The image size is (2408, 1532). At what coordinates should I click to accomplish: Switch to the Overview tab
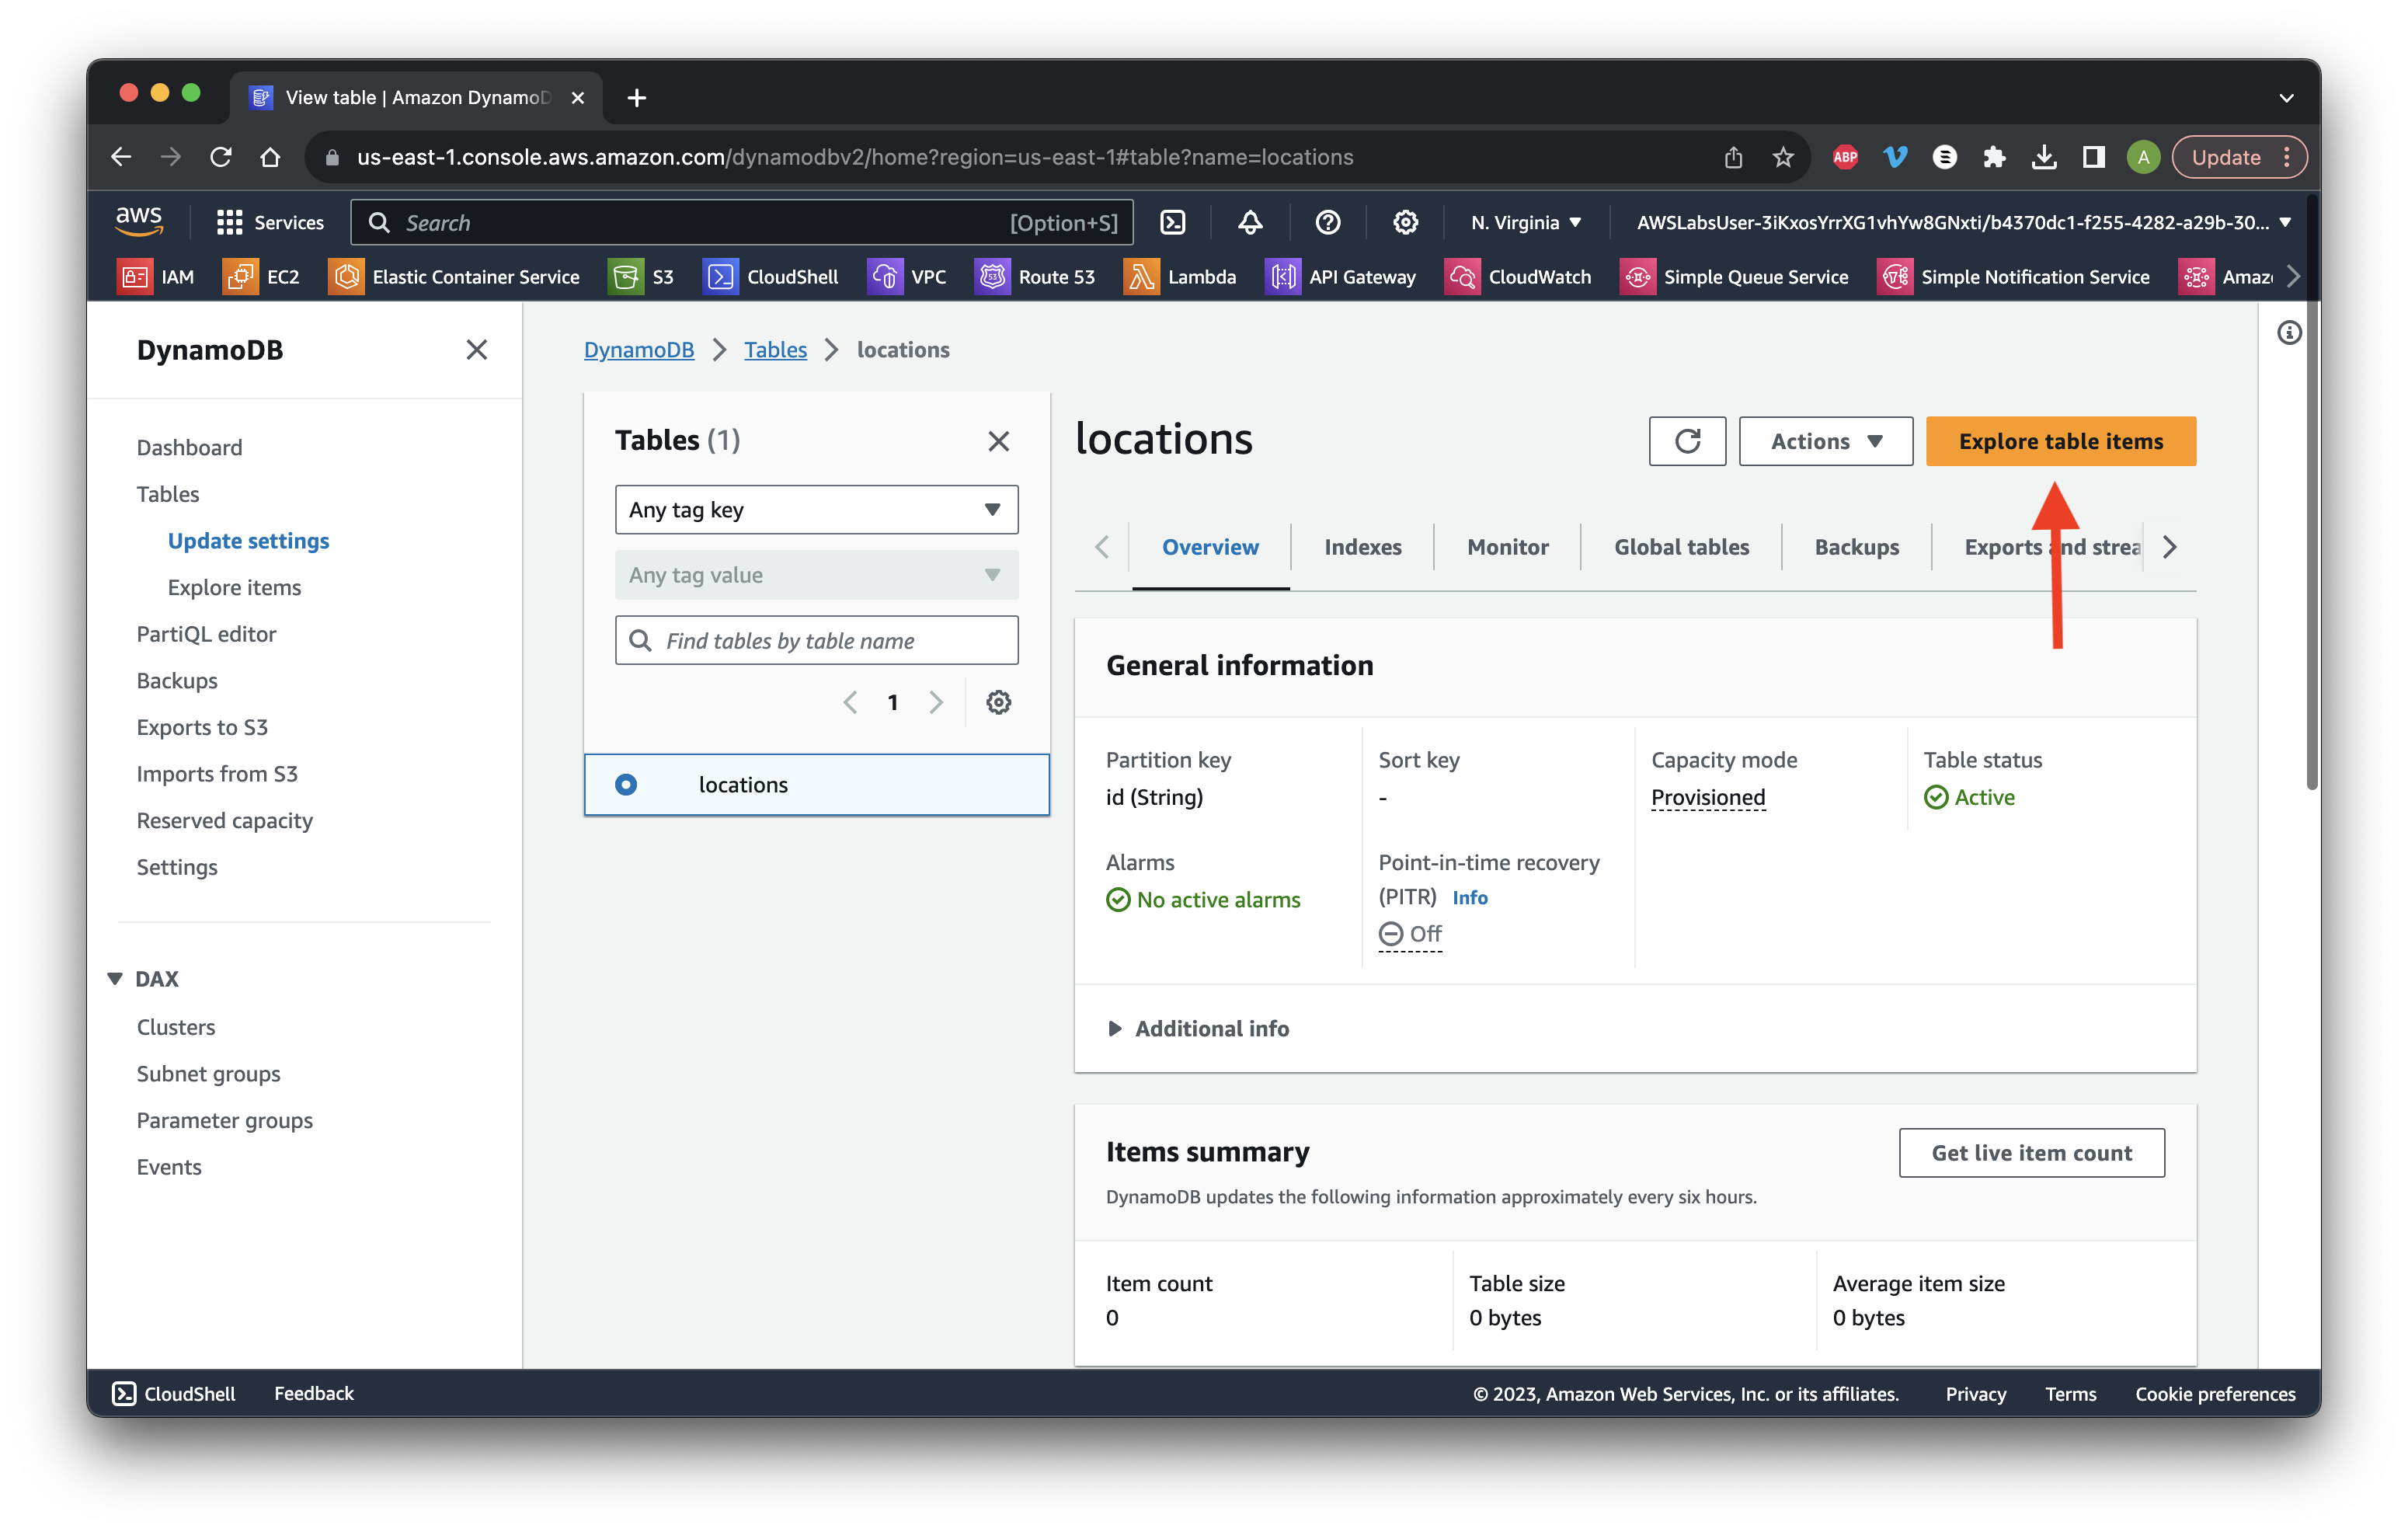point(1210,547)
